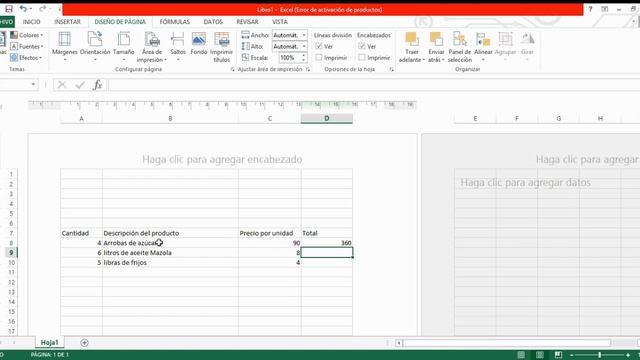Open Insert Function with the fx icon
Screen dimensions: 640x360
pos(97,85)
